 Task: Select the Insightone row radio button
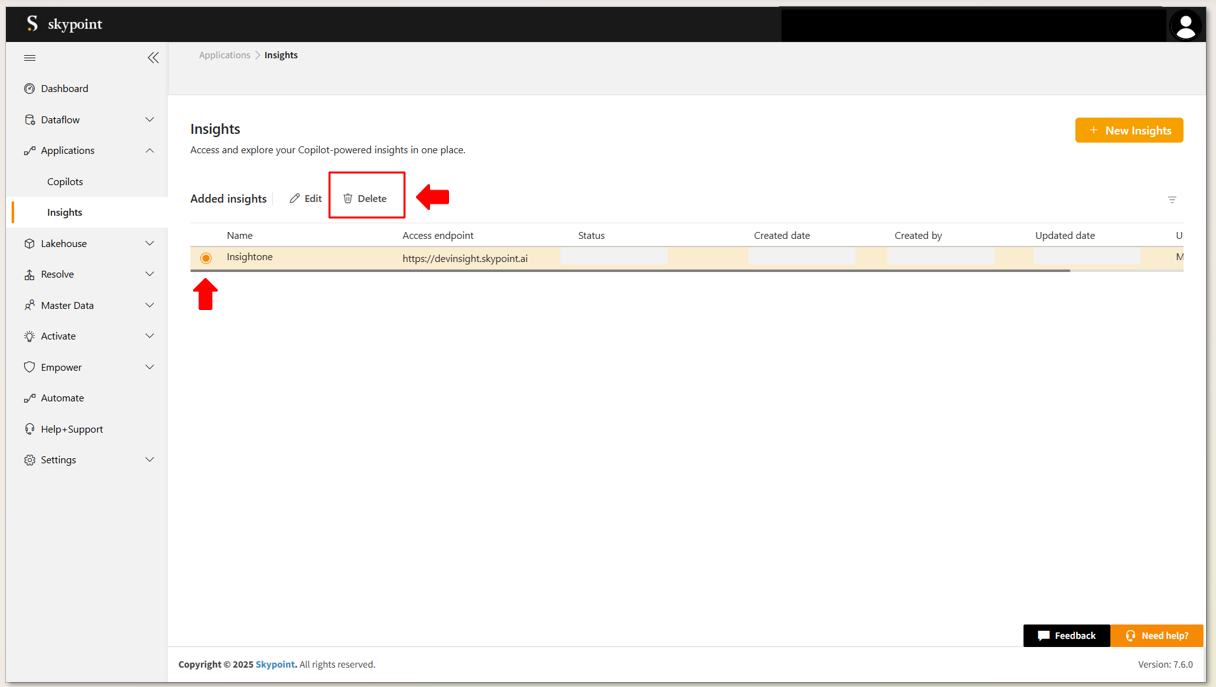[206, 258]
